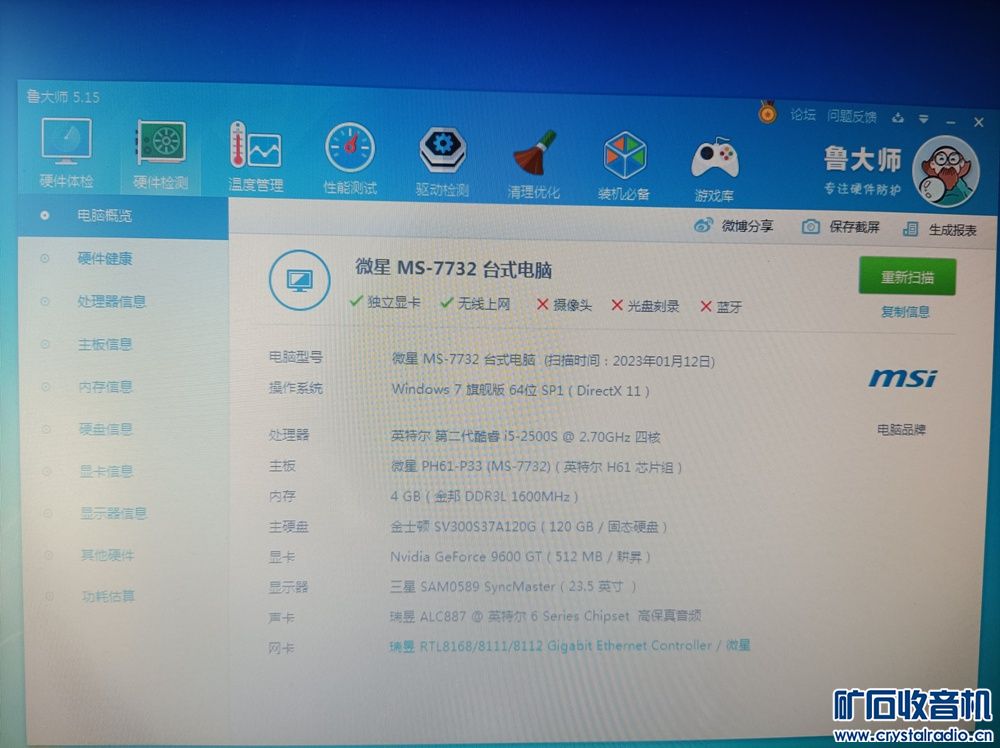Viewport: 1000px width, 748px height.
Task: Click the 微博分享 Weibo icon
Action: [x=703, y=224]
